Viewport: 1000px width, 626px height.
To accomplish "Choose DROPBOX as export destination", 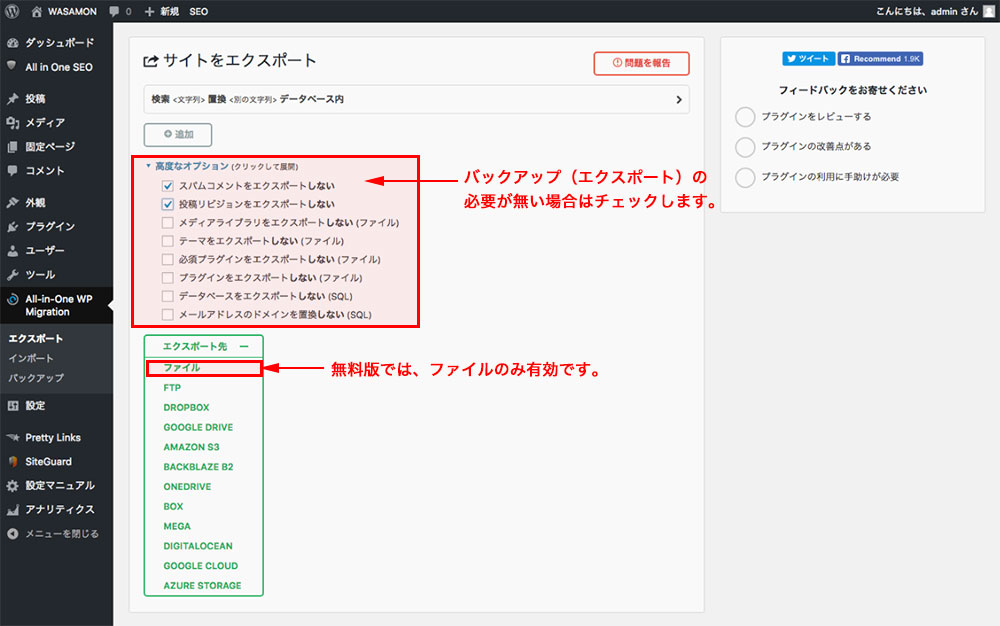I will tap(186, 407).
